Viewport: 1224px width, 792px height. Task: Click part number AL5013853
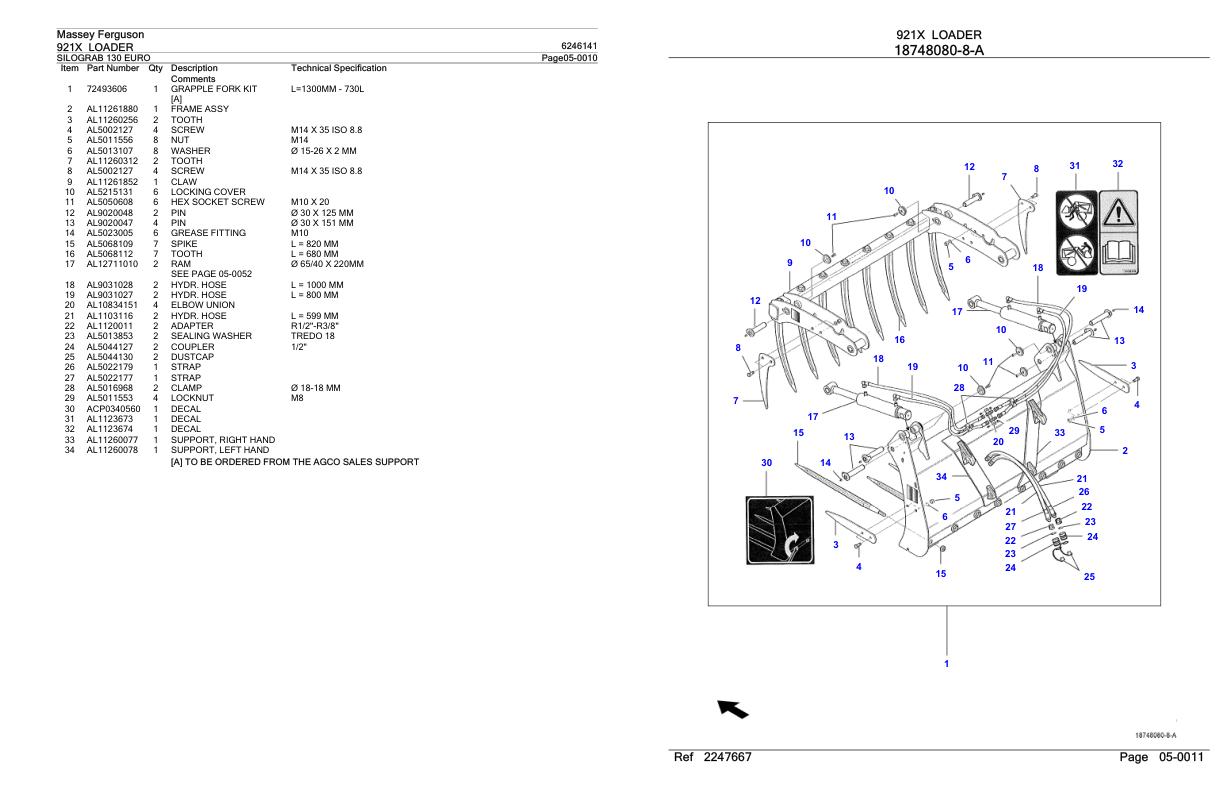[x=109, y=336]
